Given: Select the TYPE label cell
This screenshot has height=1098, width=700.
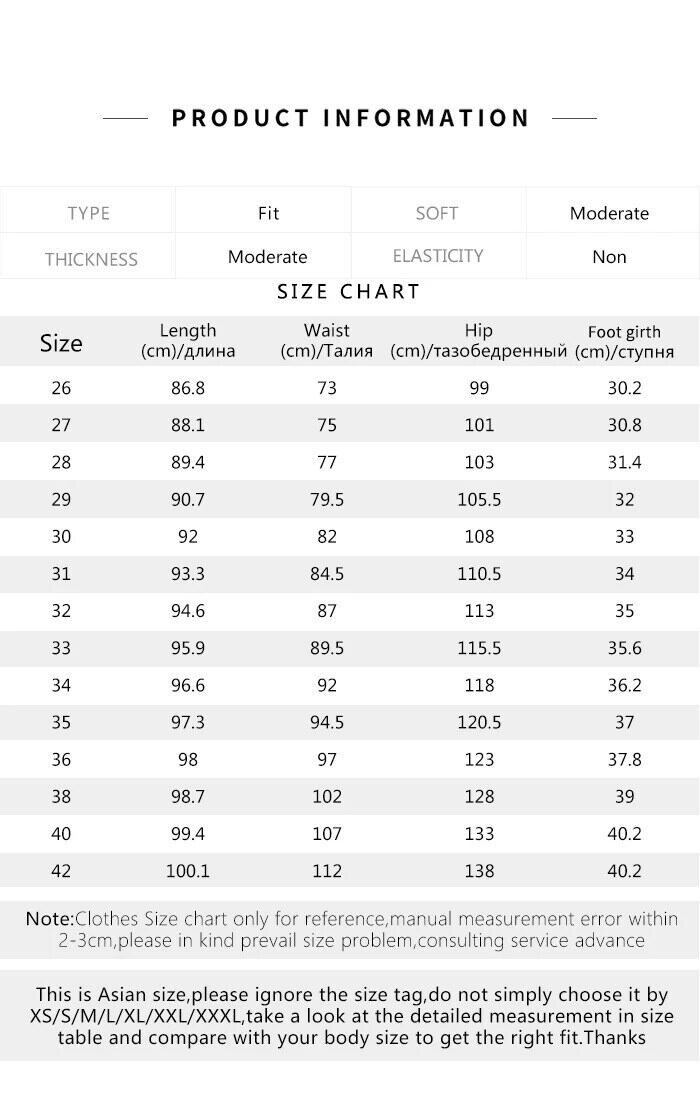Looking at the screenshot, I should (89, 213).
